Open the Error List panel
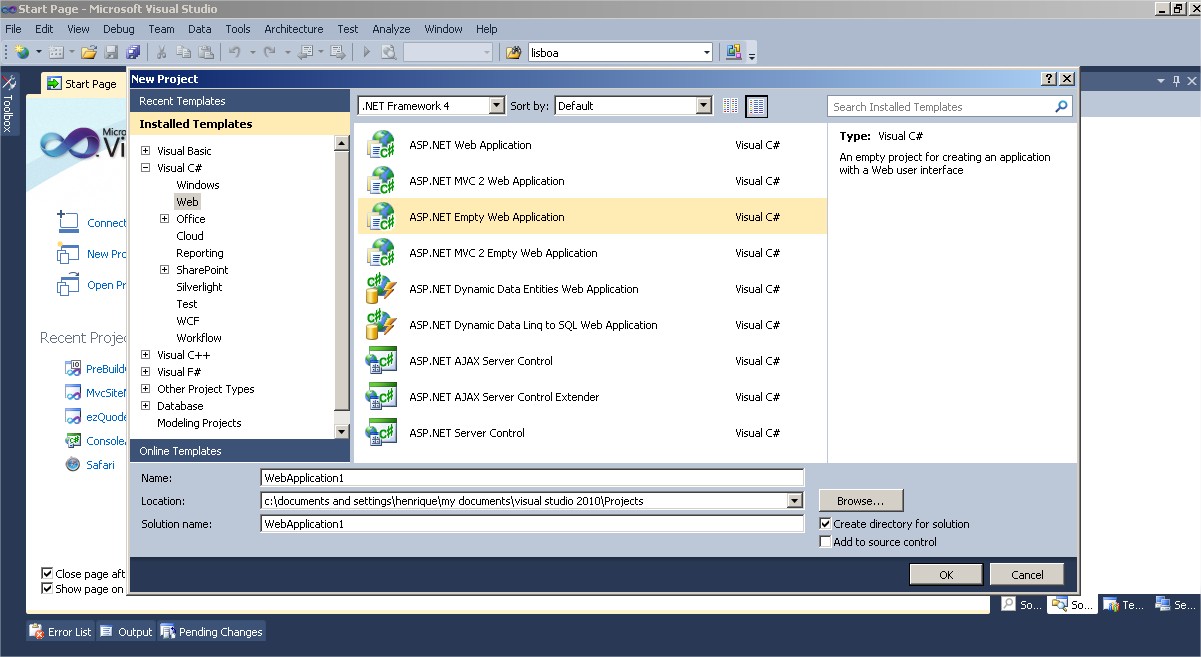Screen dimensions: 1201x657 pyautogui.click(x=61, y=631)
